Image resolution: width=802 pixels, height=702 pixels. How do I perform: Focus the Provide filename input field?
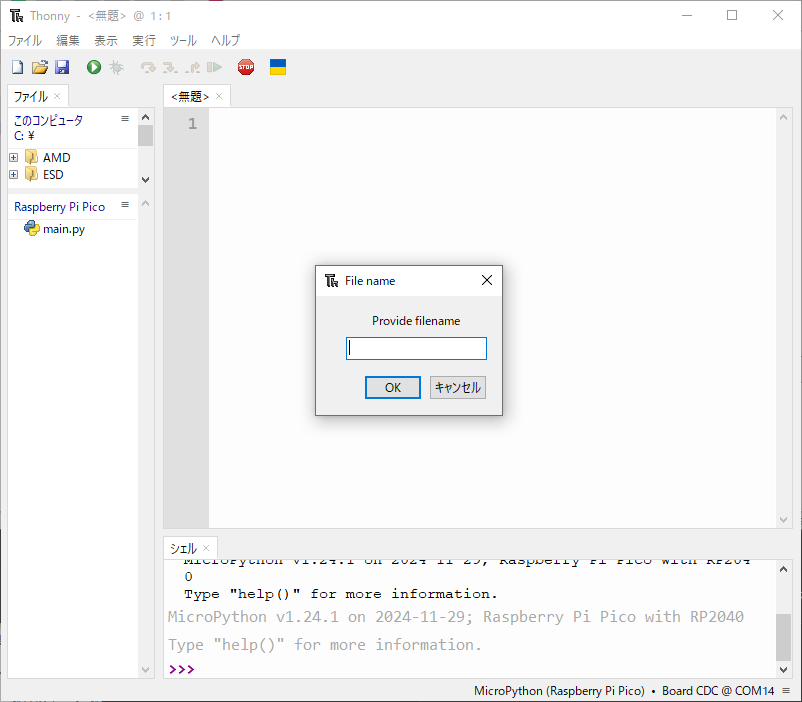point(416,348)
